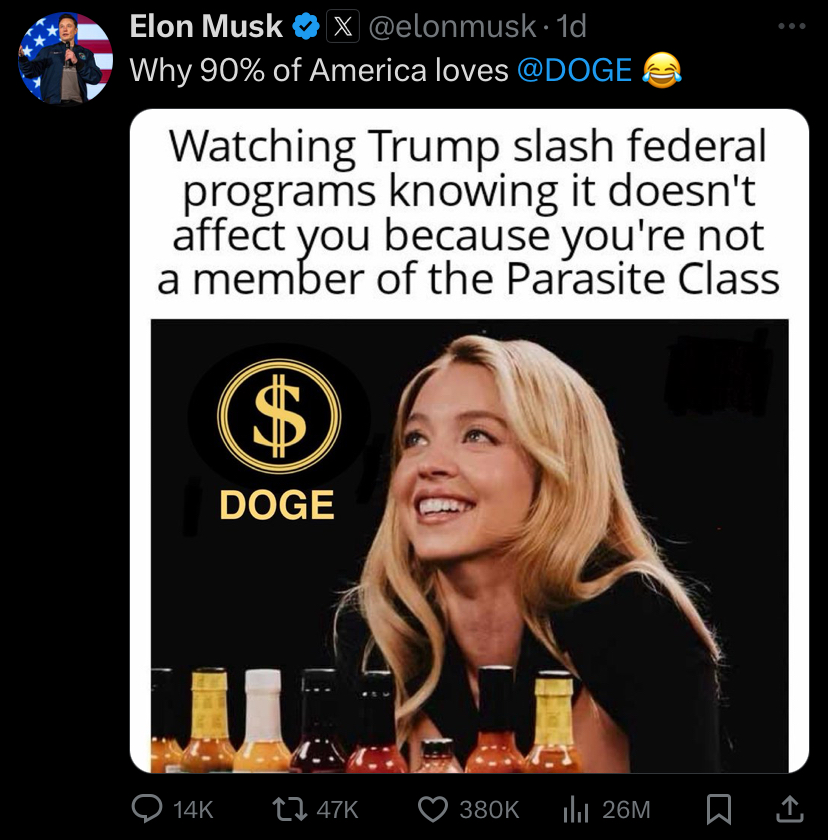Click the 47K reposts count
Image resolution: width=828 pixels, height=840 pixels.
(x=337, y=809)
